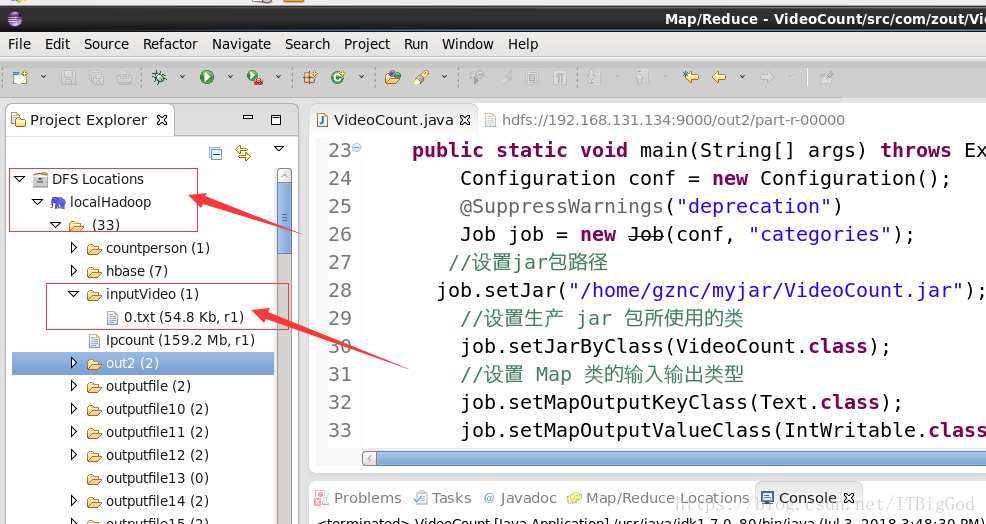Screen dimensions: 986x524
Task: Open the Source menu
Action: click(106, 44)
